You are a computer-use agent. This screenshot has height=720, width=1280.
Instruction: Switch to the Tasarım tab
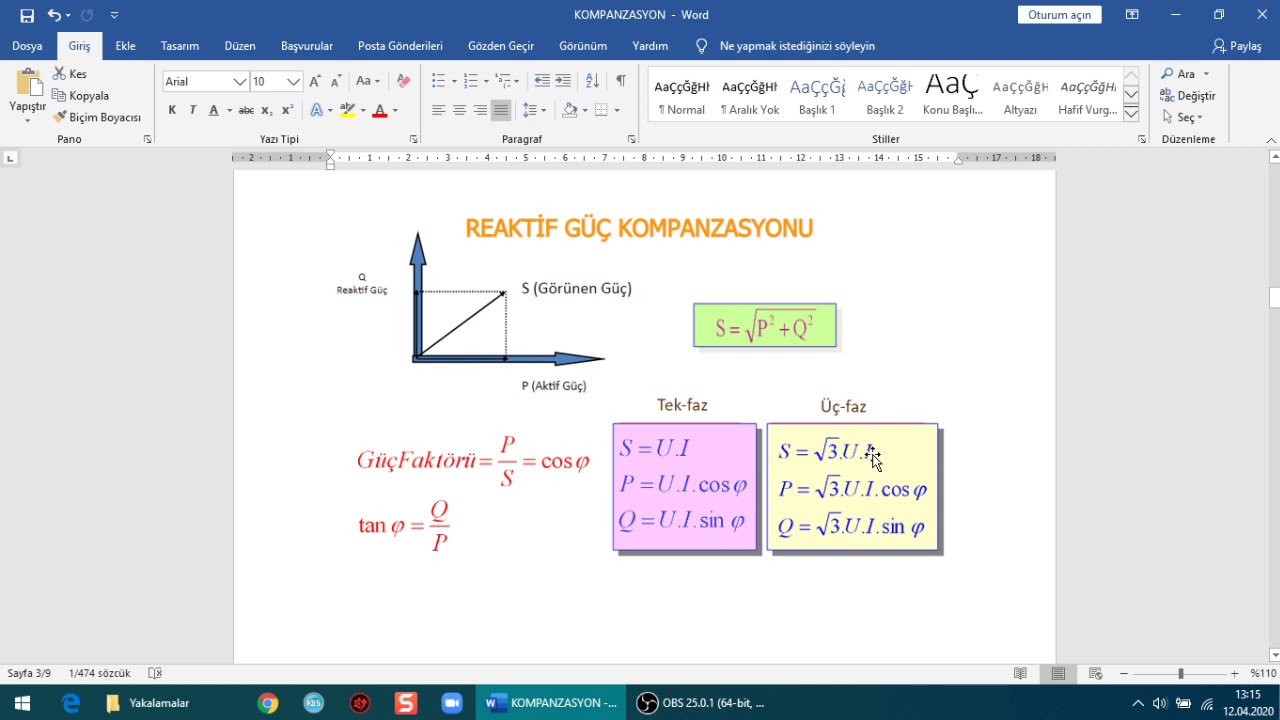(180, 46)
